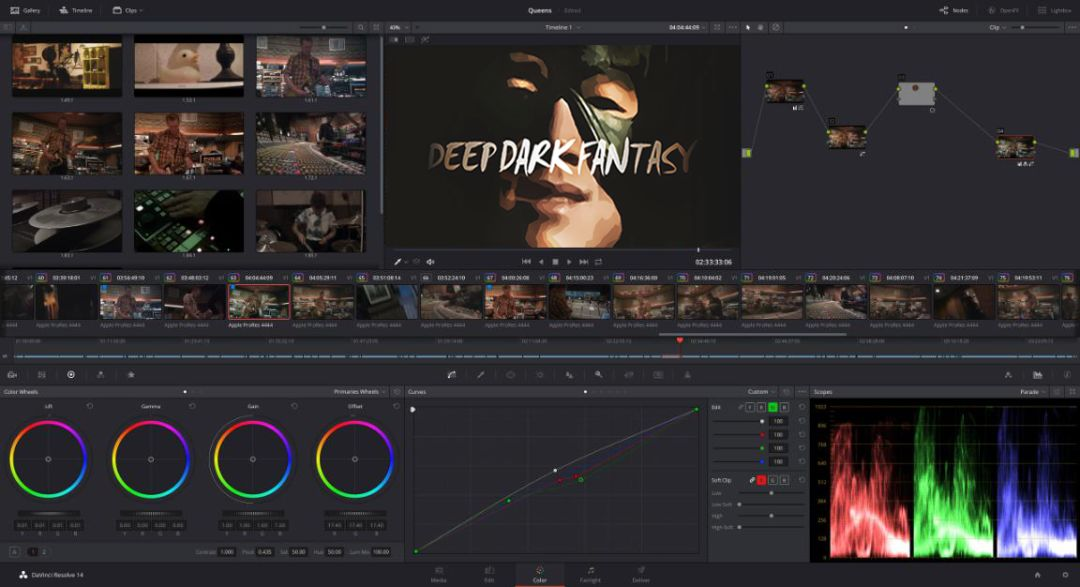Toggle the Gallery panel button
Image resolution: width=1080 pixels, height=587 pixels.
tap(25, 10)
